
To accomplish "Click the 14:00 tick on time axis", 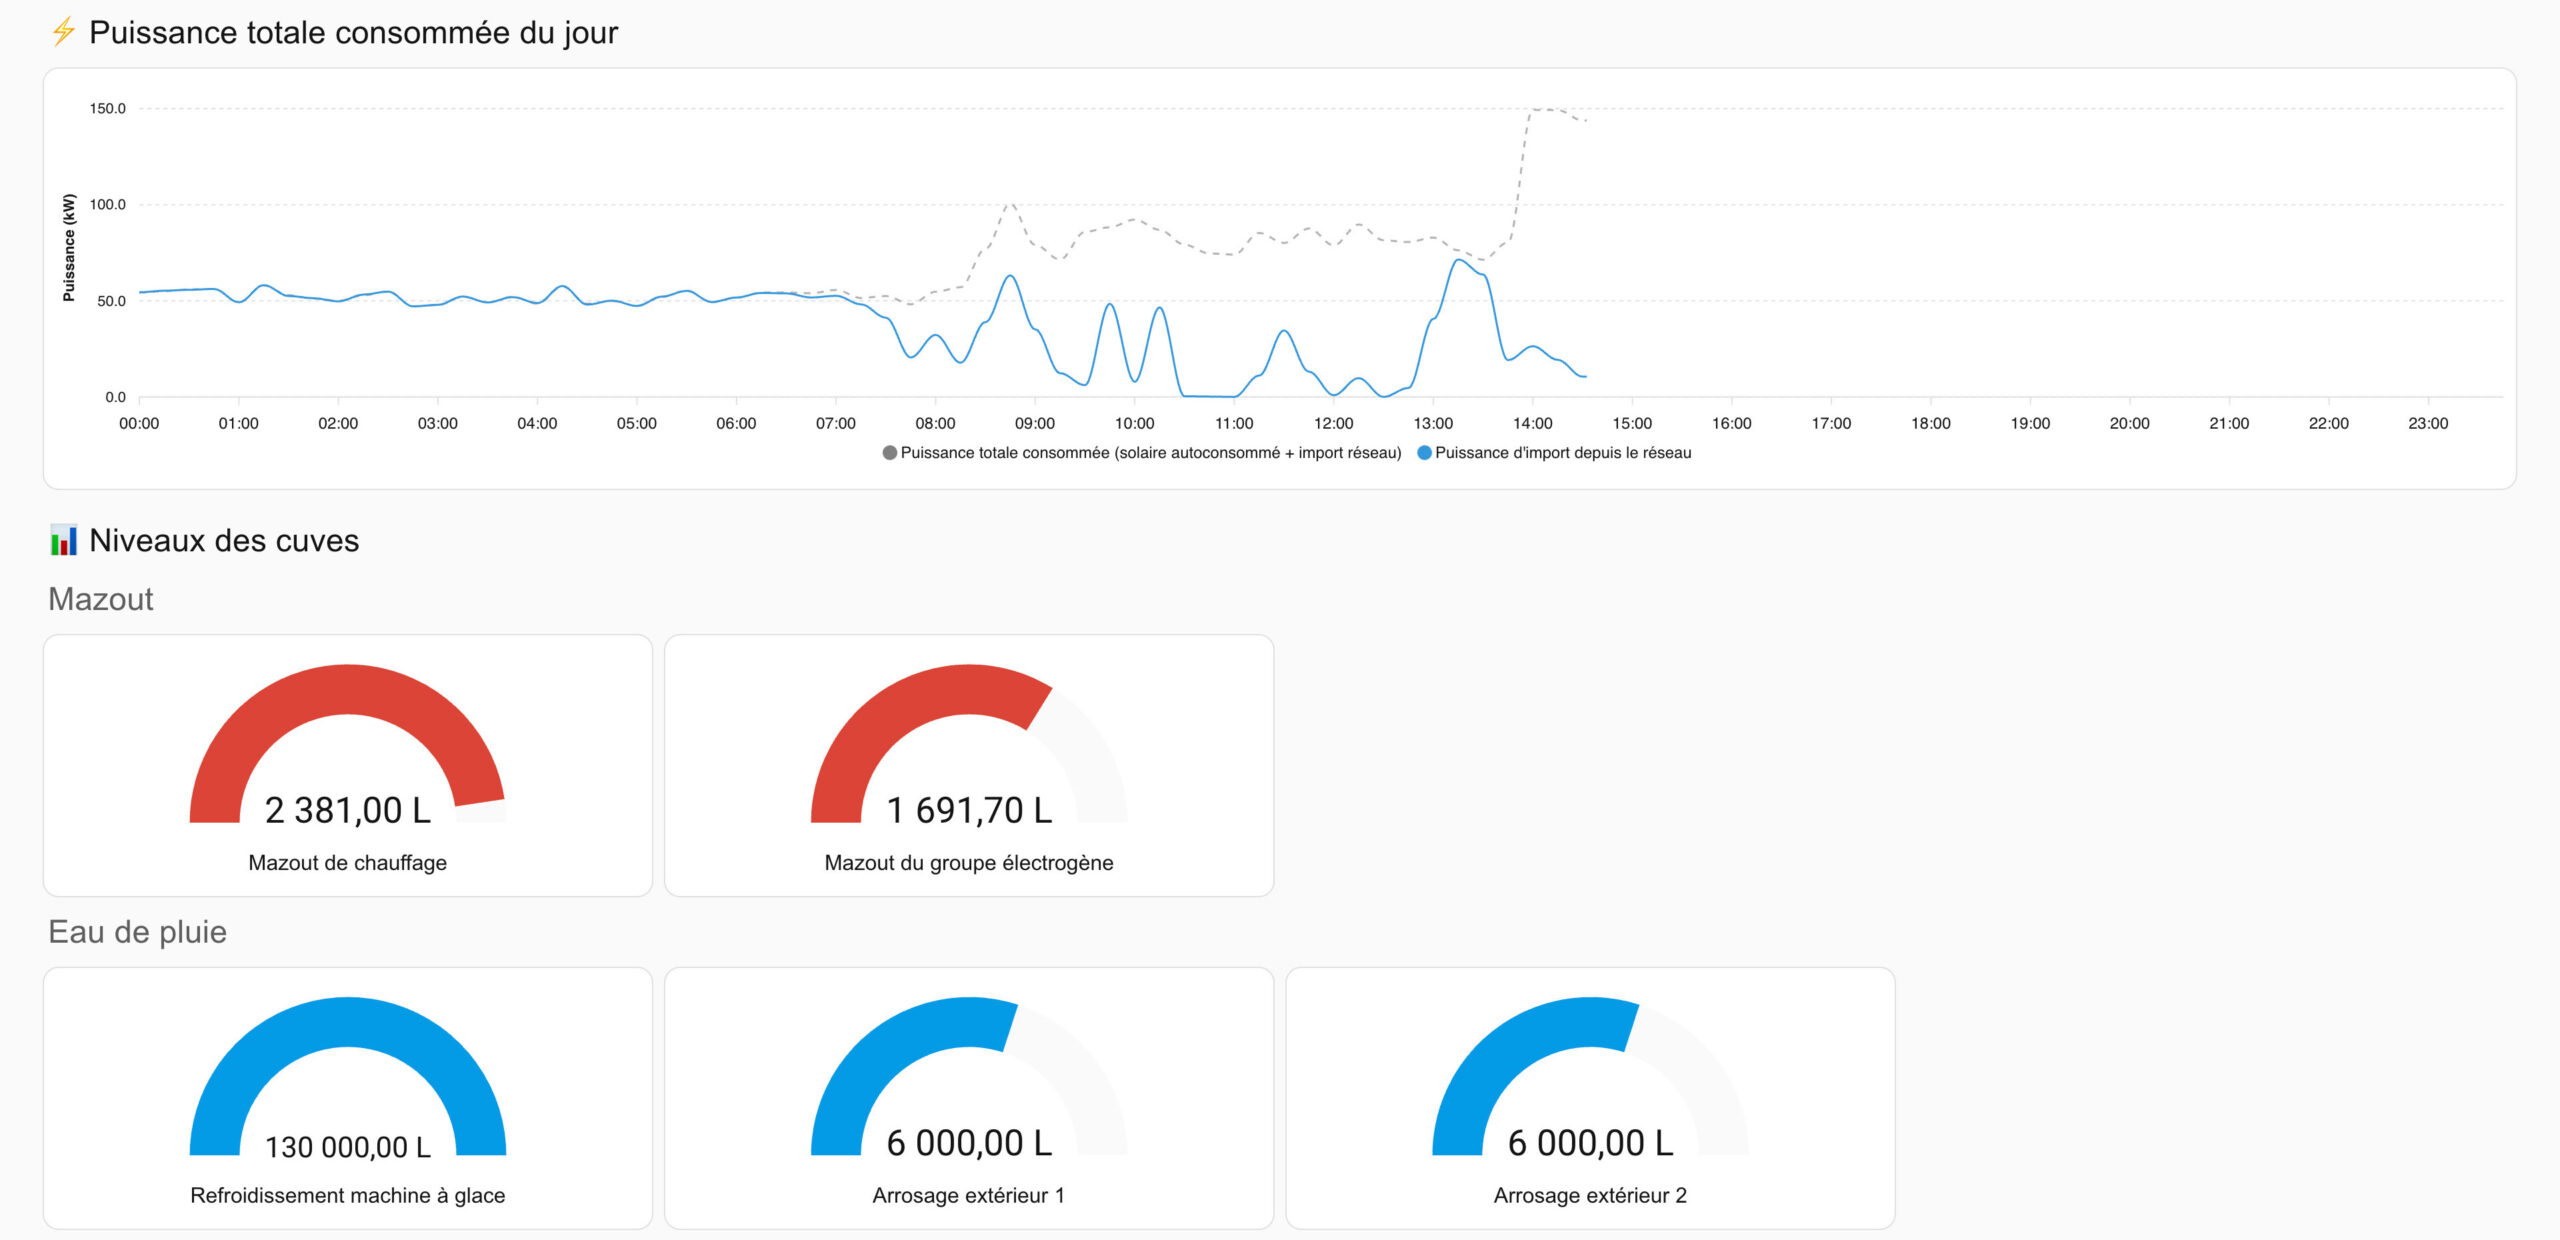I will pyautogui.click(x=1532, y=423).
